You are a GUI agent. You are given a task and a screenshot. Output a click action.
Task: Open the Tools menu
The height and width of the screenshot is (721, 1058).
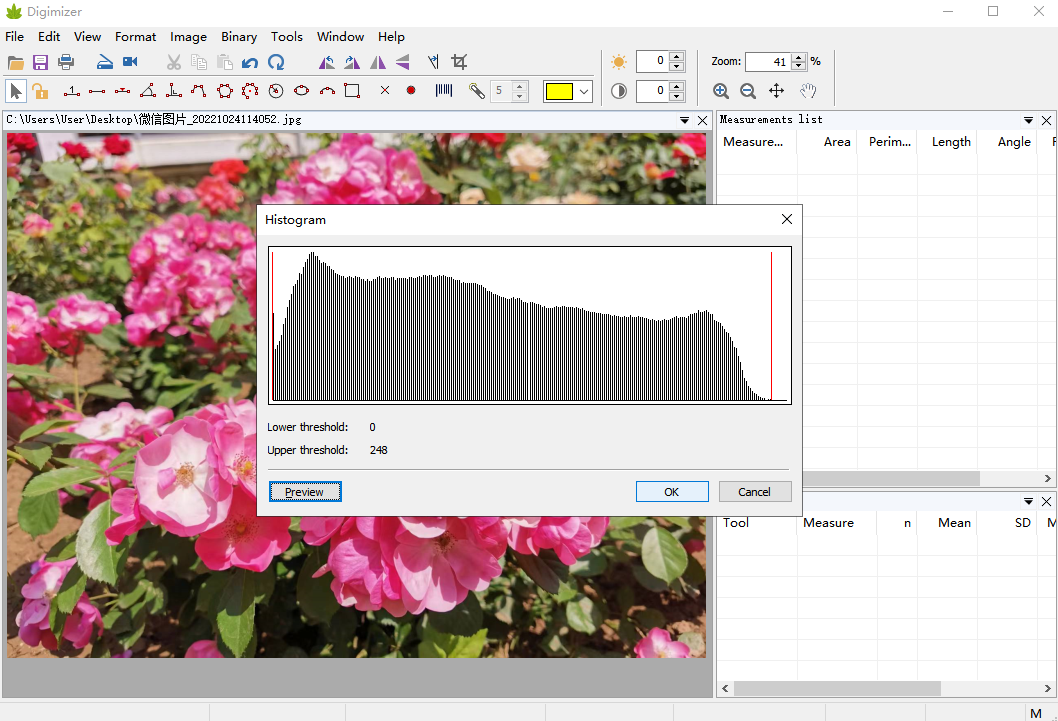click(x=287, y=36)
